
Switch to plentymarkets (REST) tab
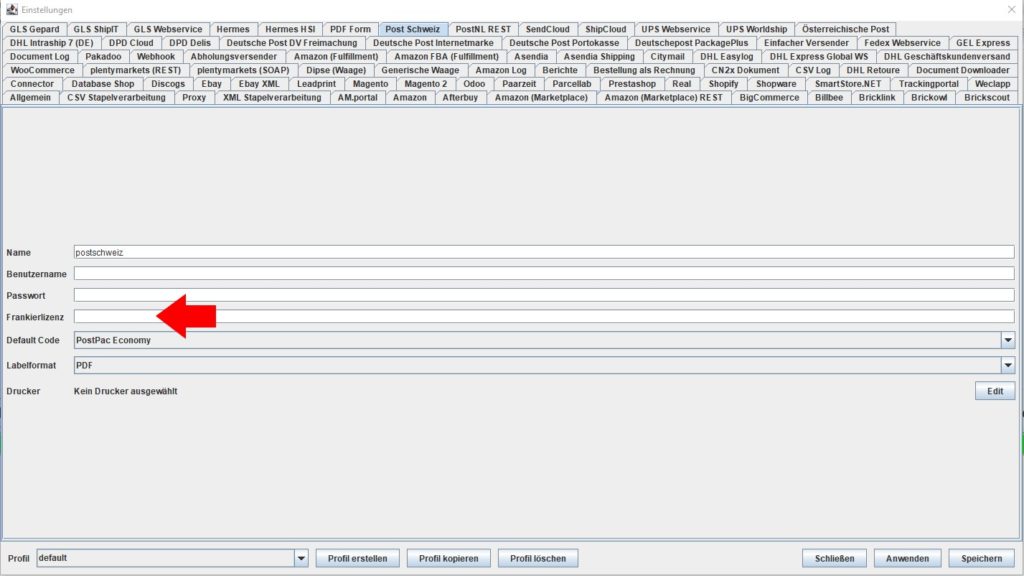click(x=135, y=71)
